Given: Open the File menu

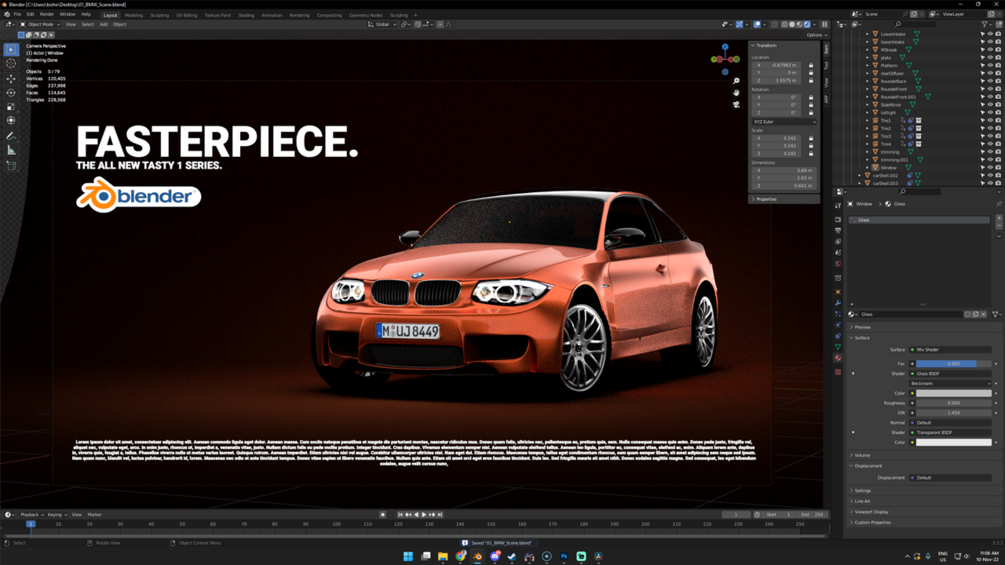Looking at the screenshot, I should [x=17, y=14].
